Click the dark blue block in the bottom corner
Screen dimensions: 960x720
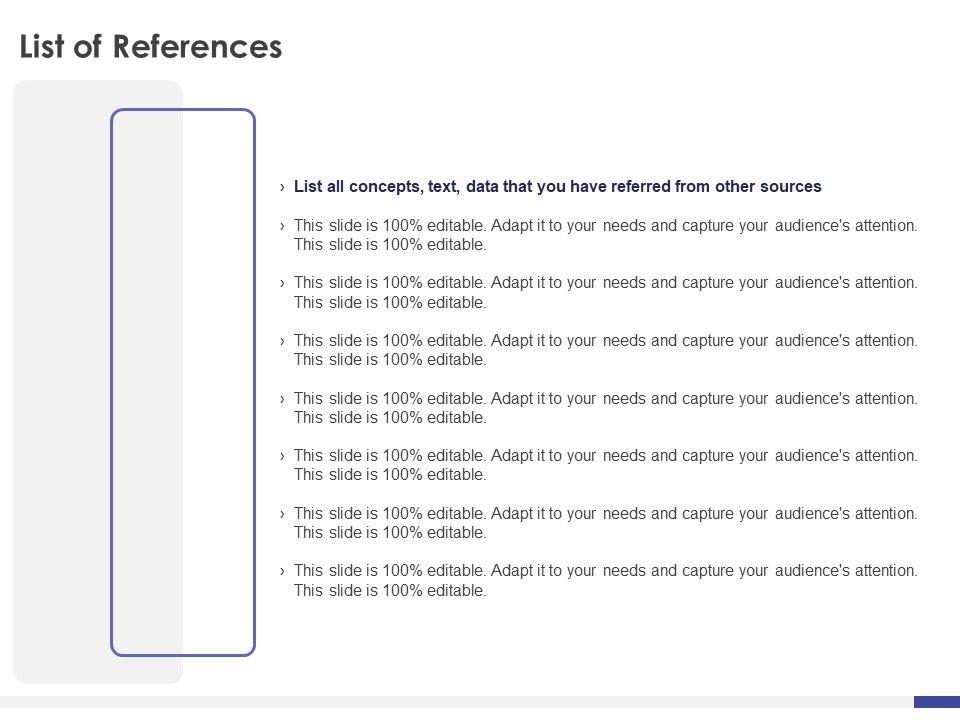(936, 702)
